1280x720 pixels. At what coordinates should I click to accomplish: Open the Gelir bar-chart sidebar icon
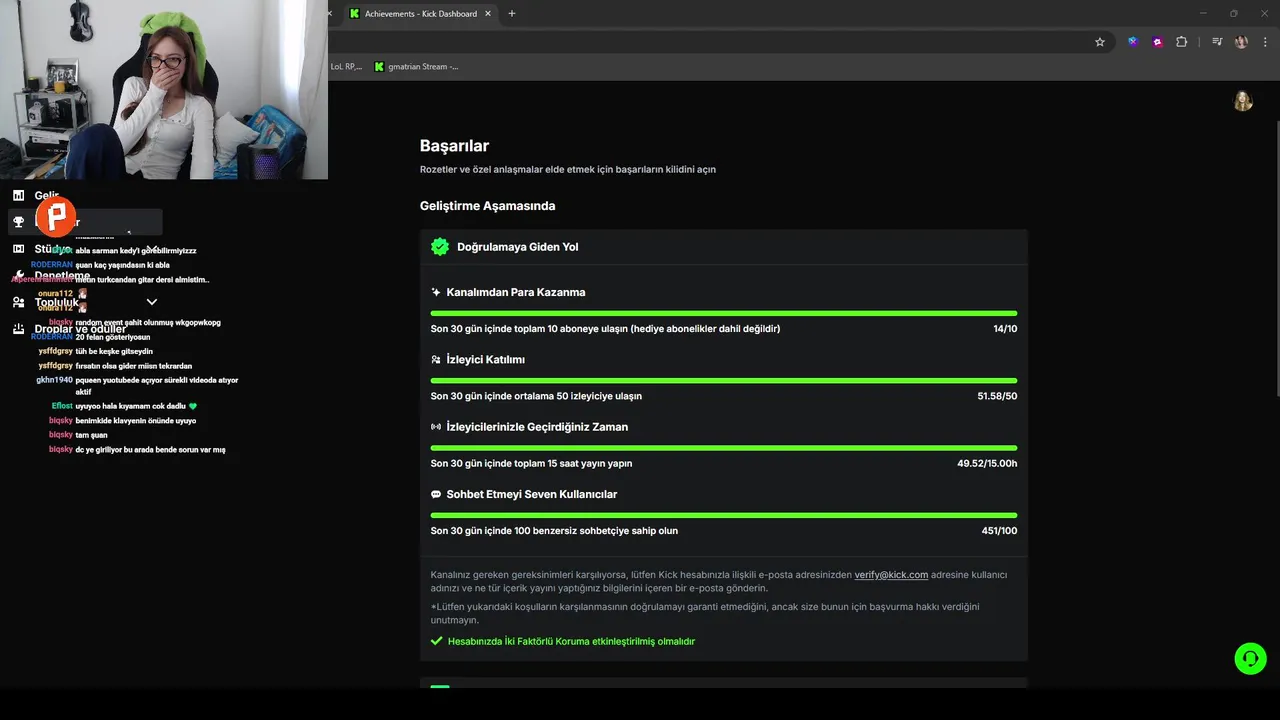(x=18, y=196)
